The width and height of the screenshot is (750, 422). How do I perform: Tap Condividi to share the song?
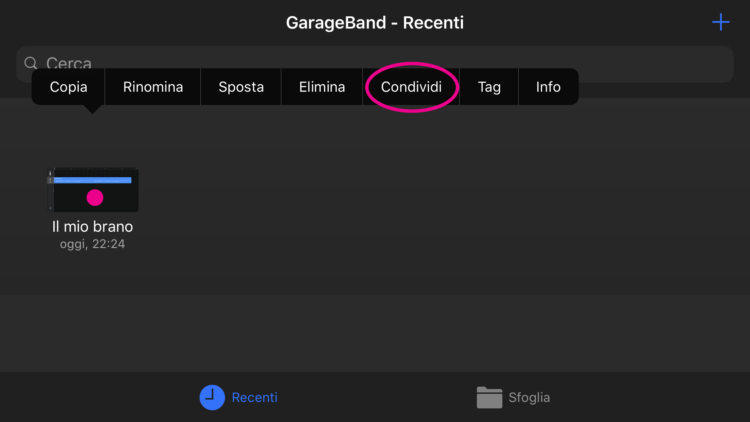point(411,87)
